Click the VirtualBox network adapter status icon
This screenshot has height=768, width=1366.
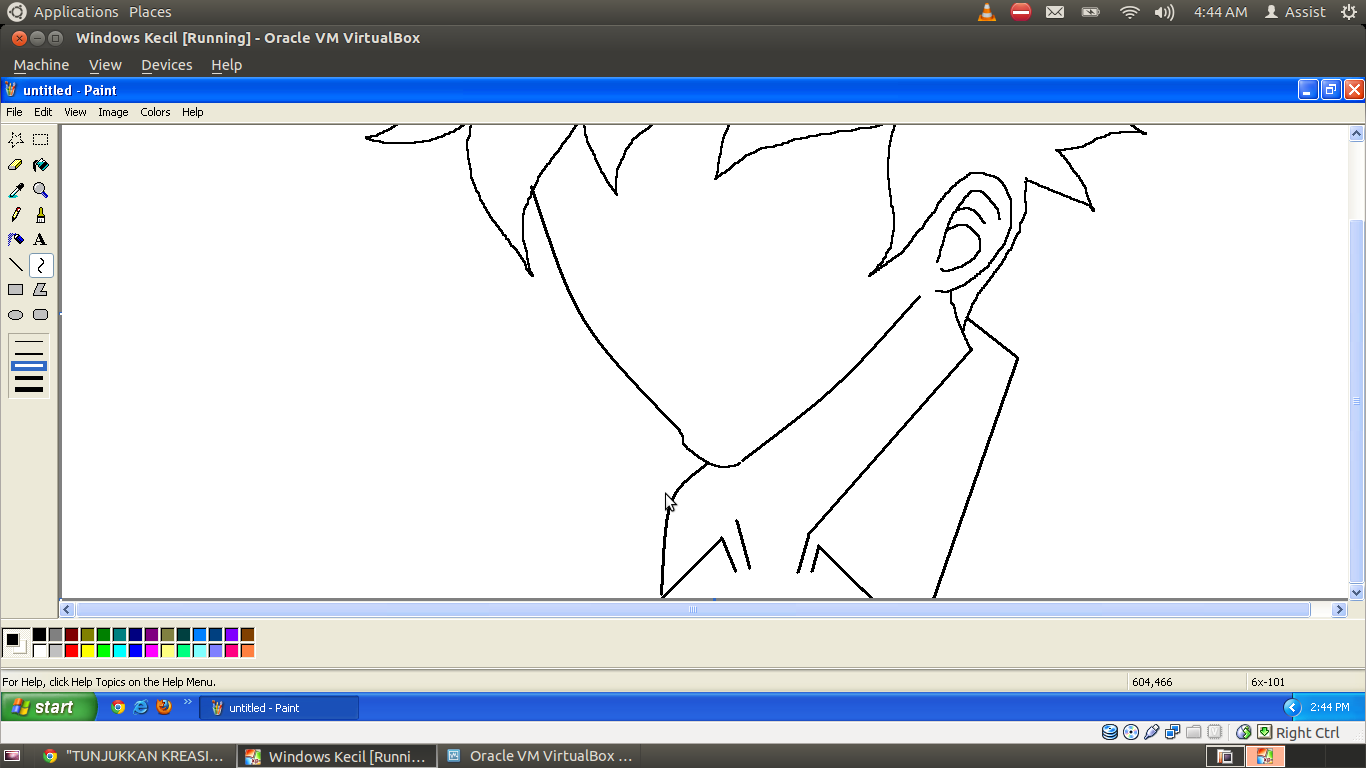click(1173, 732)
